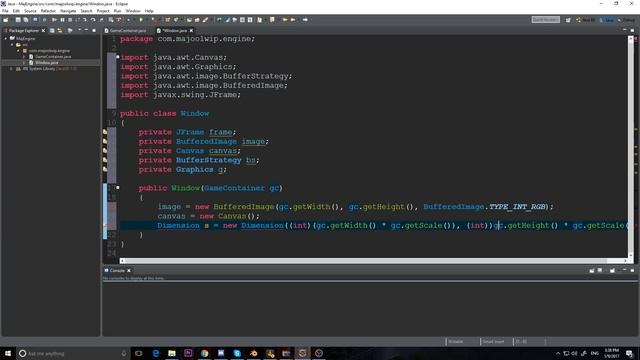Collapse the com.majoolwip.engine package node

click(18, 51)
